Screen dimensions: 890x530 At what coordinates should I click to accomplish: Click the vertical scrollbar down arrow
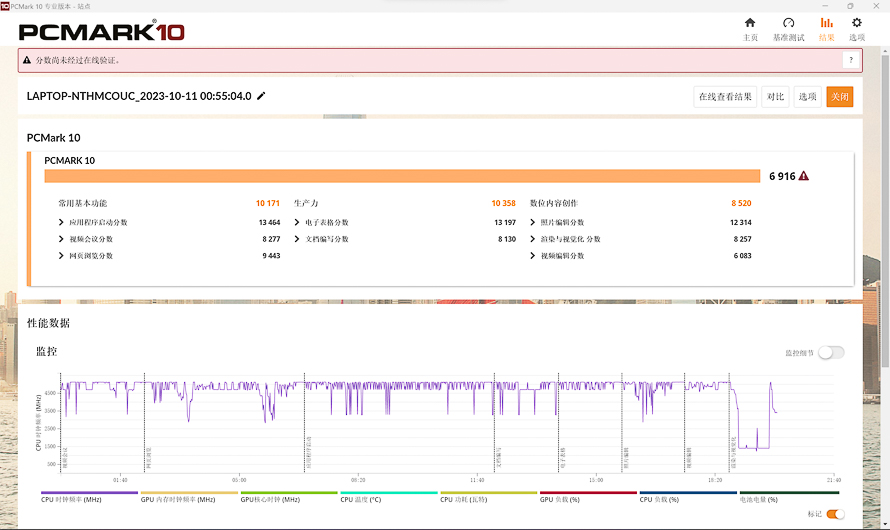[885, 525]
